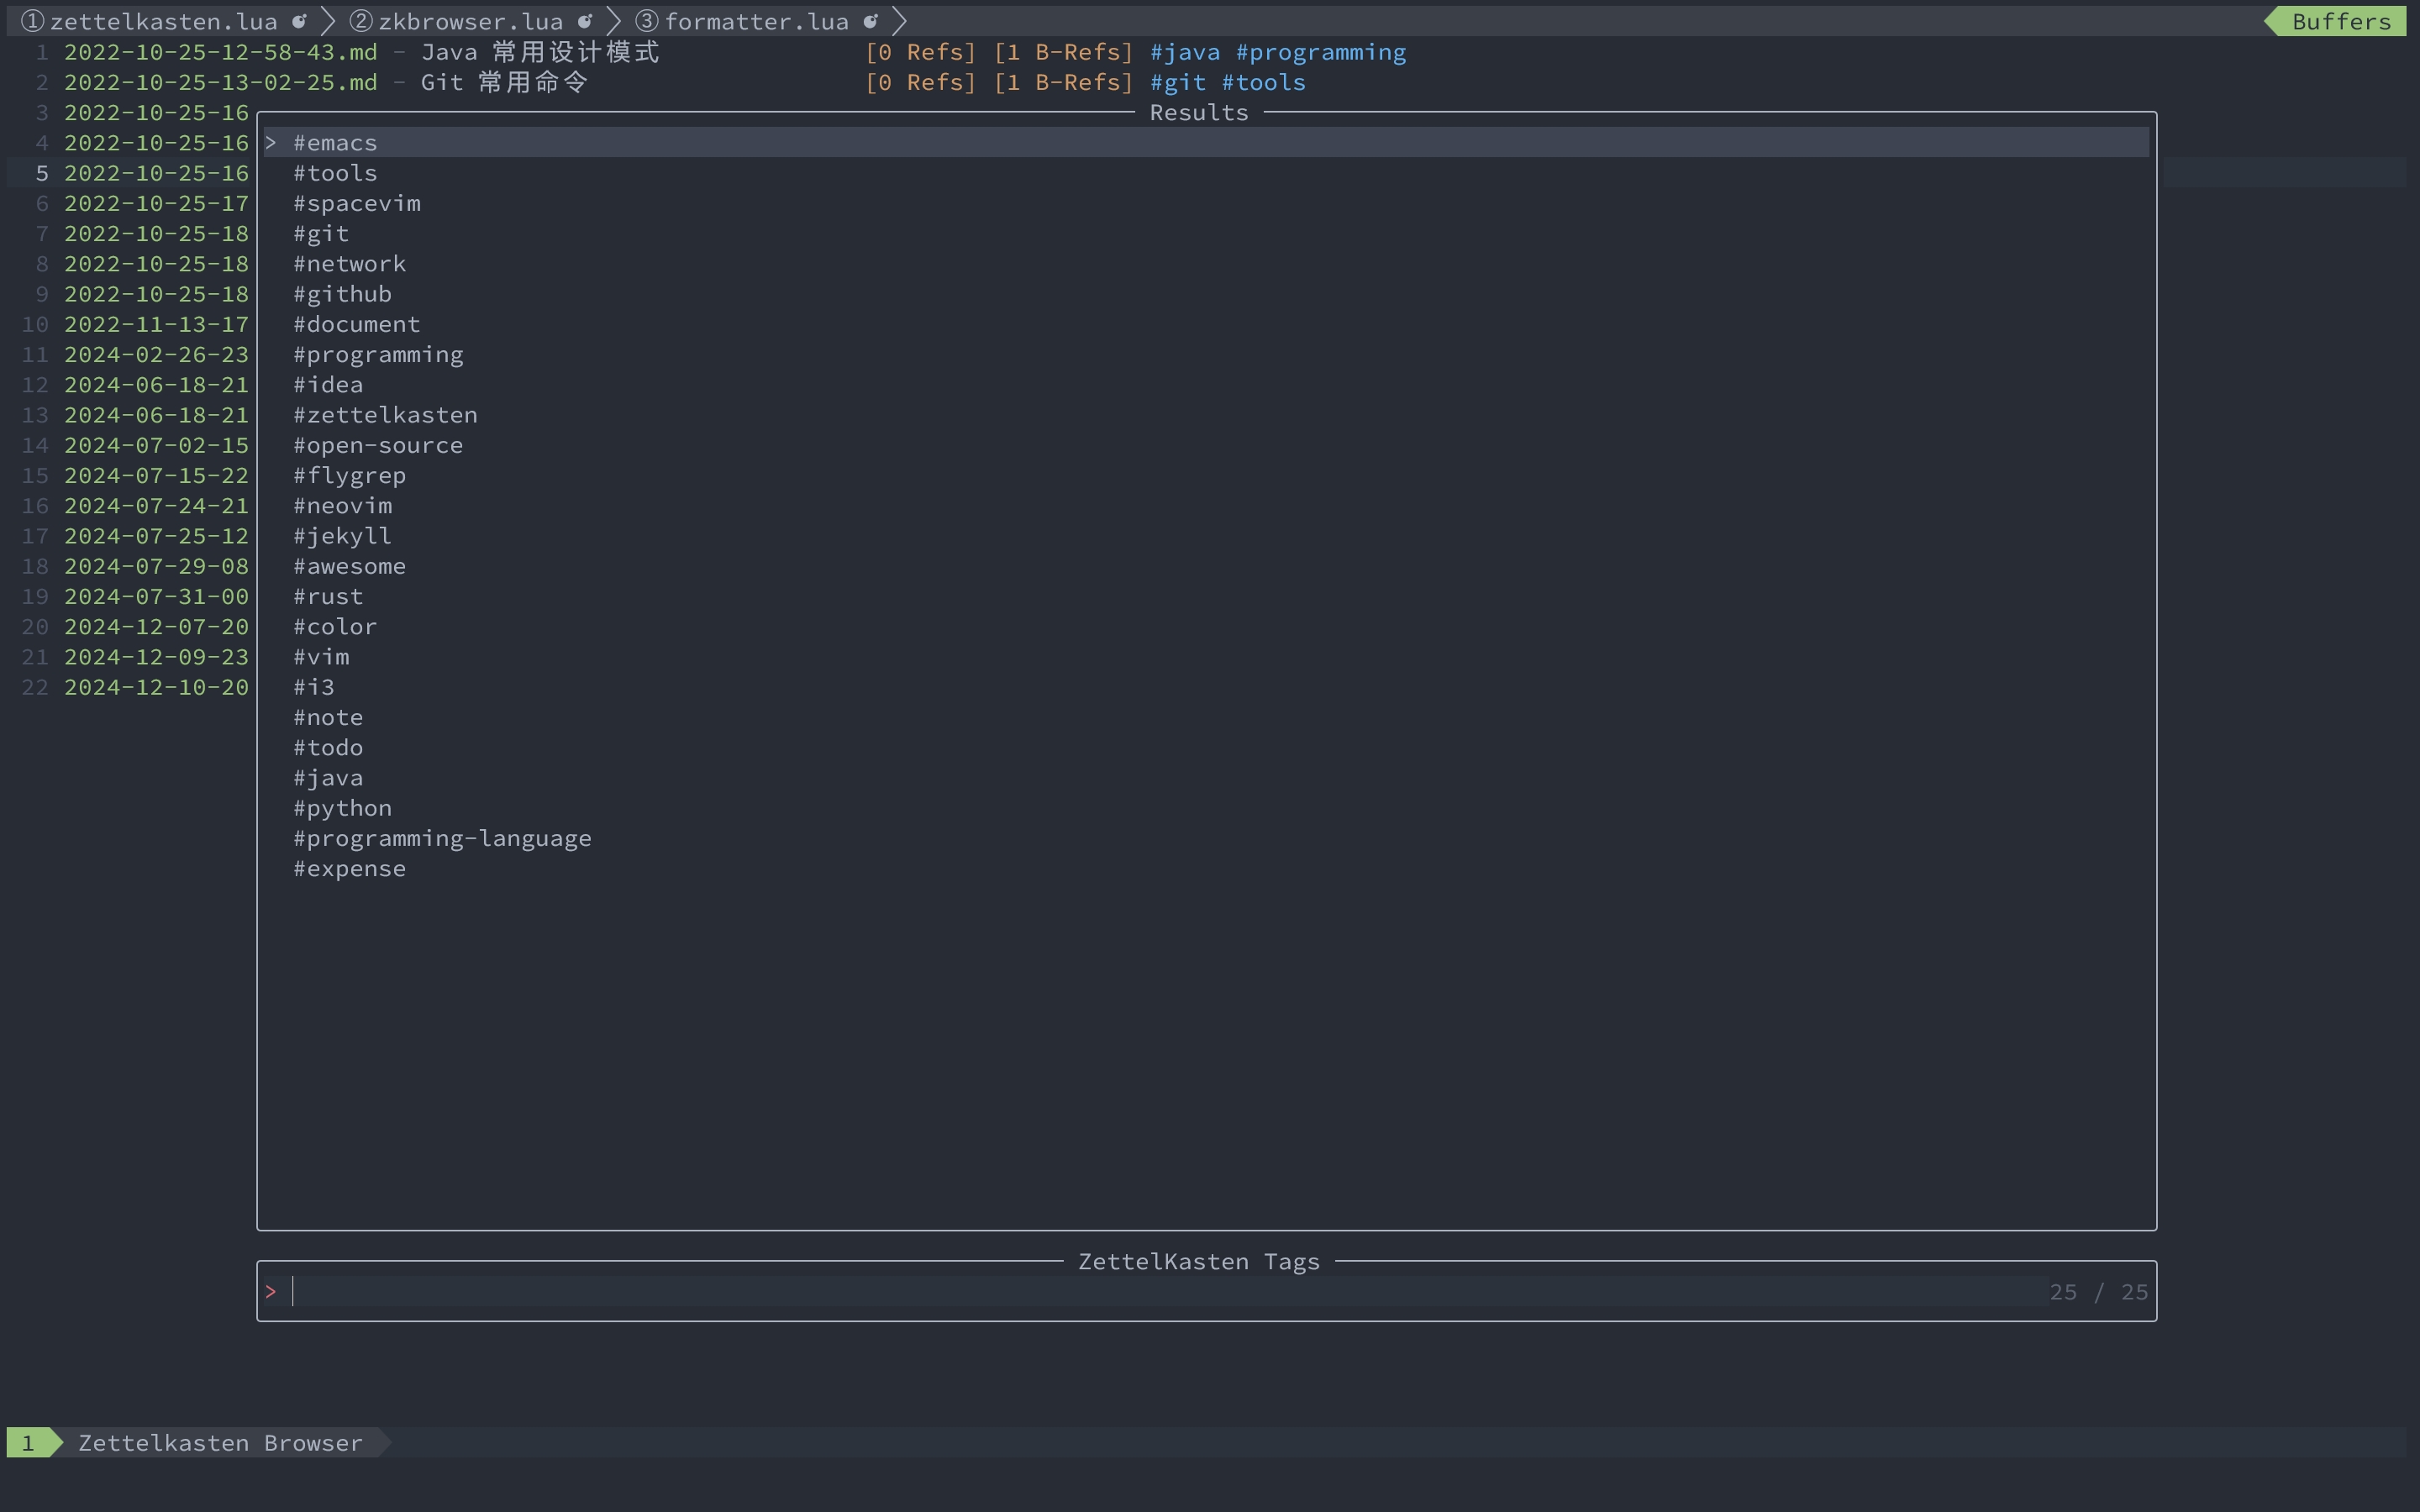This screenshot has width=2420, height=1512.
Task: Choose the #zettelkasten tag entry
Action: 385,415
